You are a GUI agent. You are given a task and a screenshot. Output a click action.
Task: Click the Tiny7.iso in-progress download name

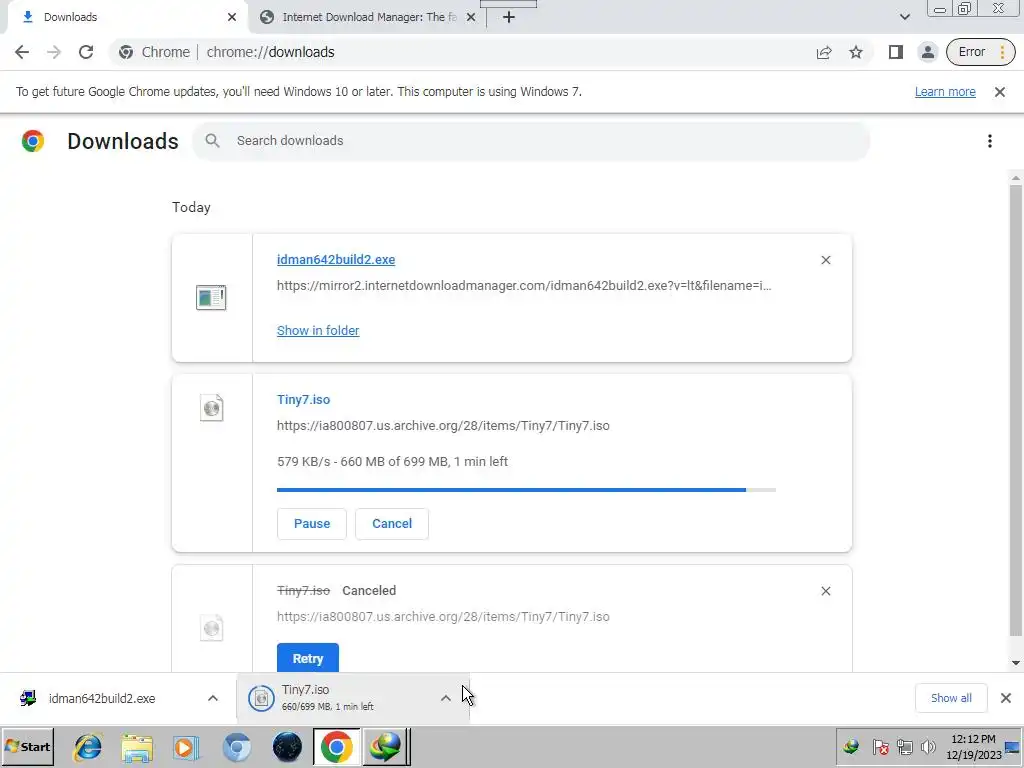point(304,400)
